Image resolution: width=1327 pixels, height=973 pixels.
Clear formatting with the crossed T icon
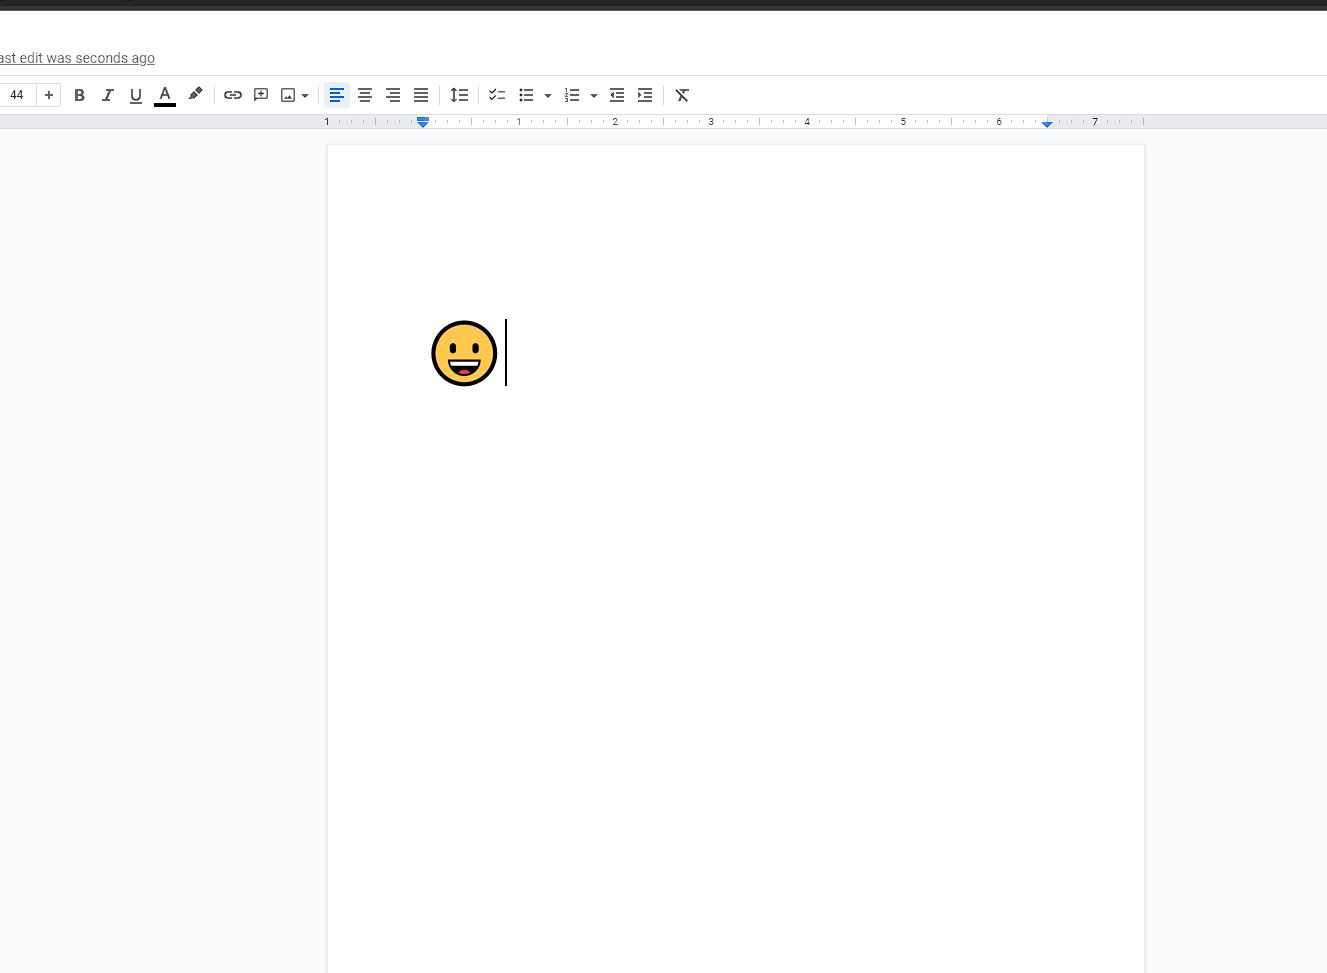[x=682, y=95]
